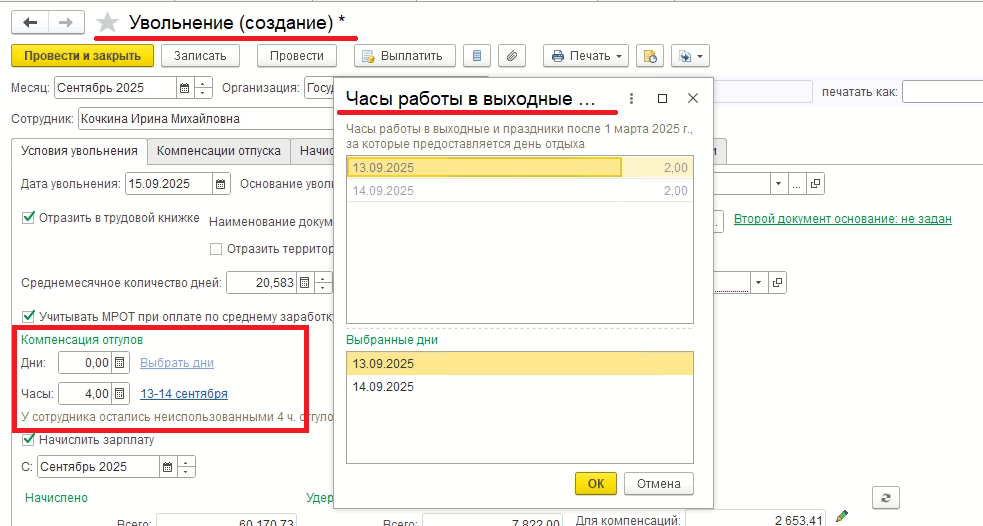Click the green pencil edit icon
The height and width of the screenshot is (526, 983).
pos(842,516)
